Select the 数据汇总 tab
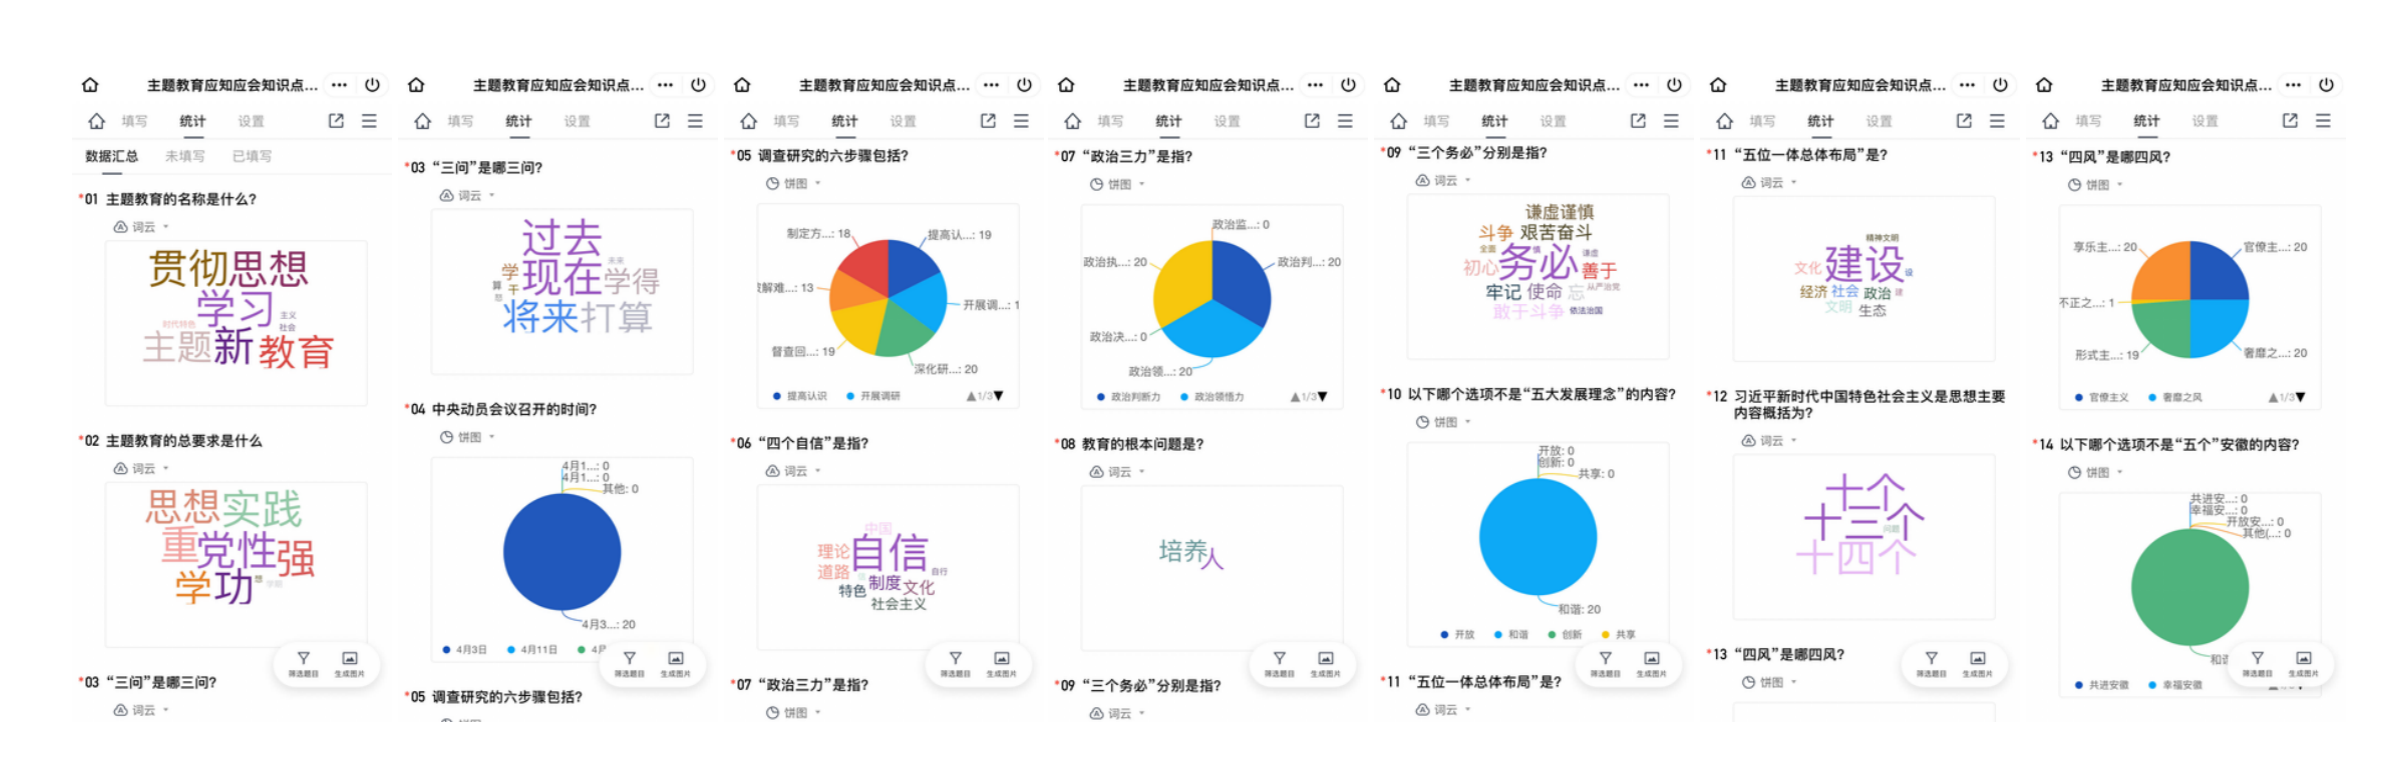Viewport: 2404px width, 778px height. [112, 156]
